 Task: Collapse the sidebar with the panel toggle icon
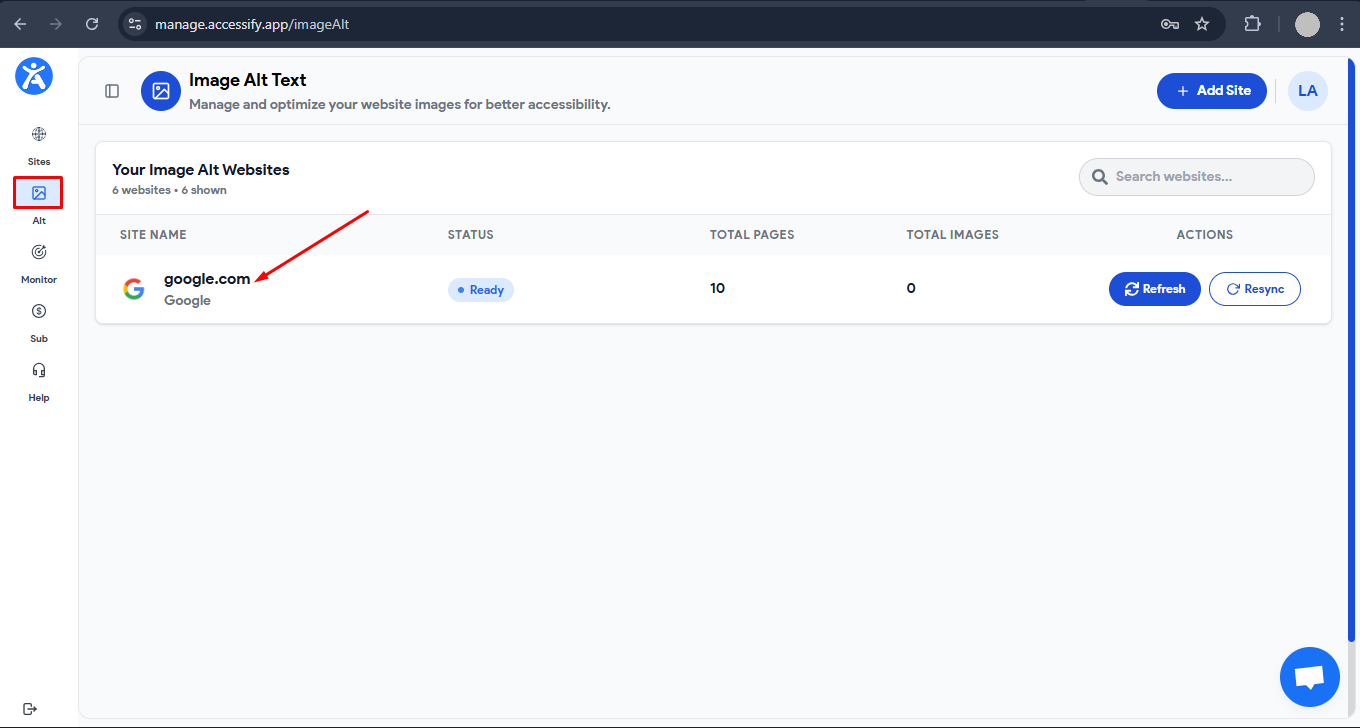pos(112,90)
